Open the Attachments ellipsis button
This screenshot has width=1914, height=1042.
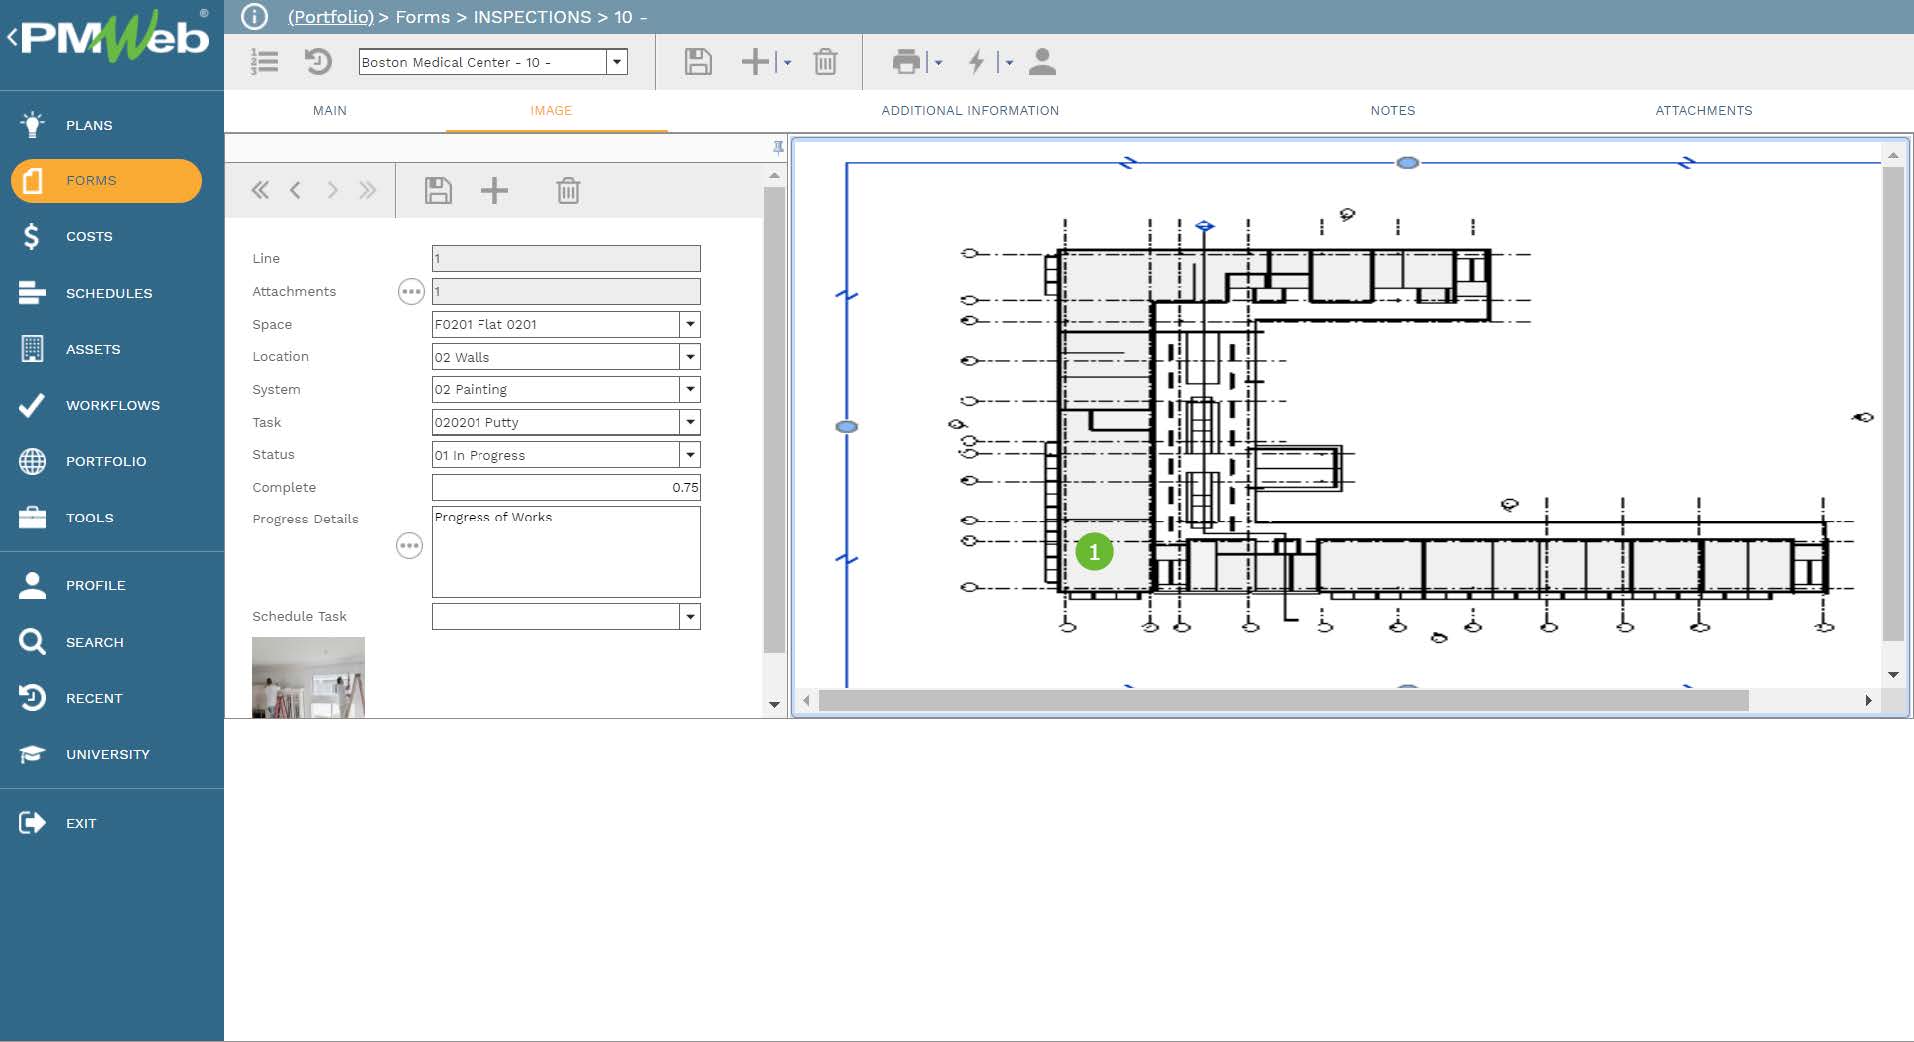point(411,291)
